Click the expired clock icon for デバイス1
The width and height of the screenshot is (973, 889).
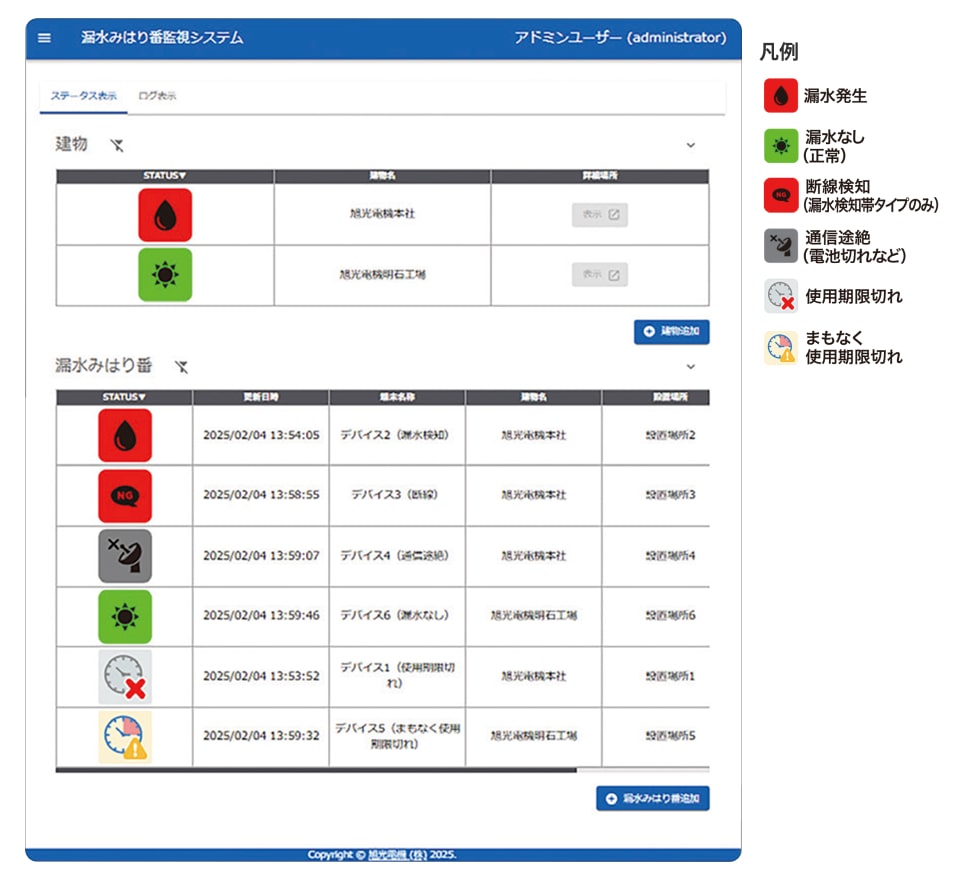tap(125, 676)
